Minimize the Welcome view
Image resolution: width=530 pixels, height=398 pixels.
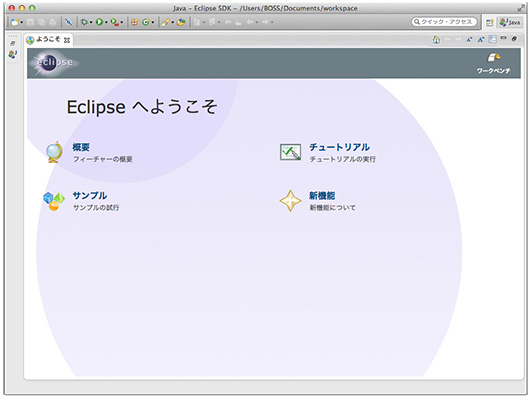coord(504,38)
